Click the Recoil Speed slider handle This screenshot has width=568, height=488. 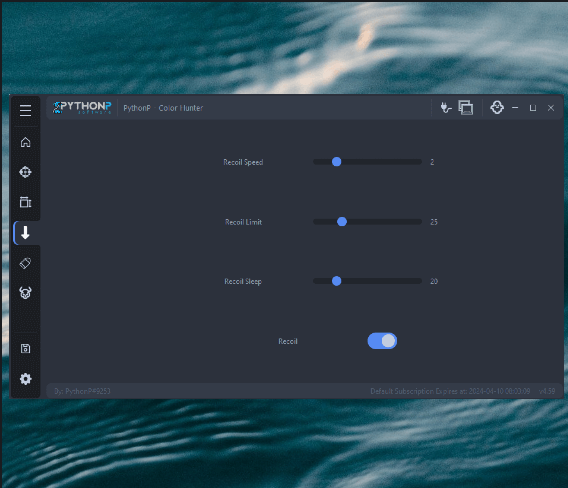point(337,162)
